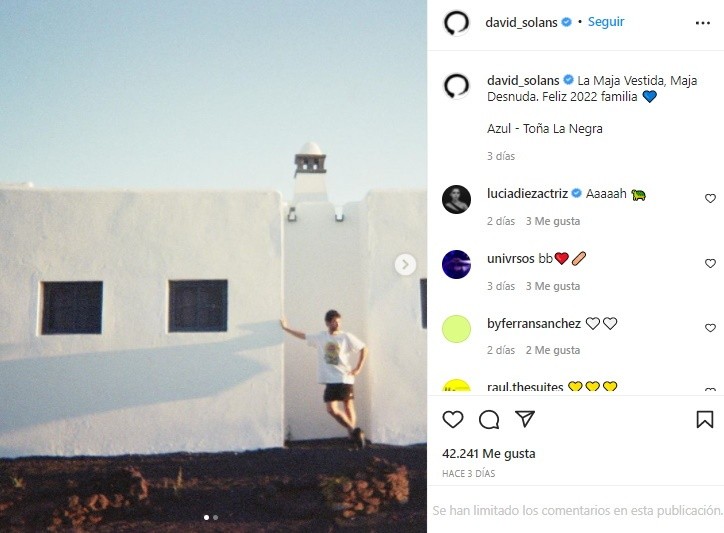Share the post via the paper plane icon
The height and width of the screenshot is (533, 724).
pyautogui.click(x=525, y=419)
